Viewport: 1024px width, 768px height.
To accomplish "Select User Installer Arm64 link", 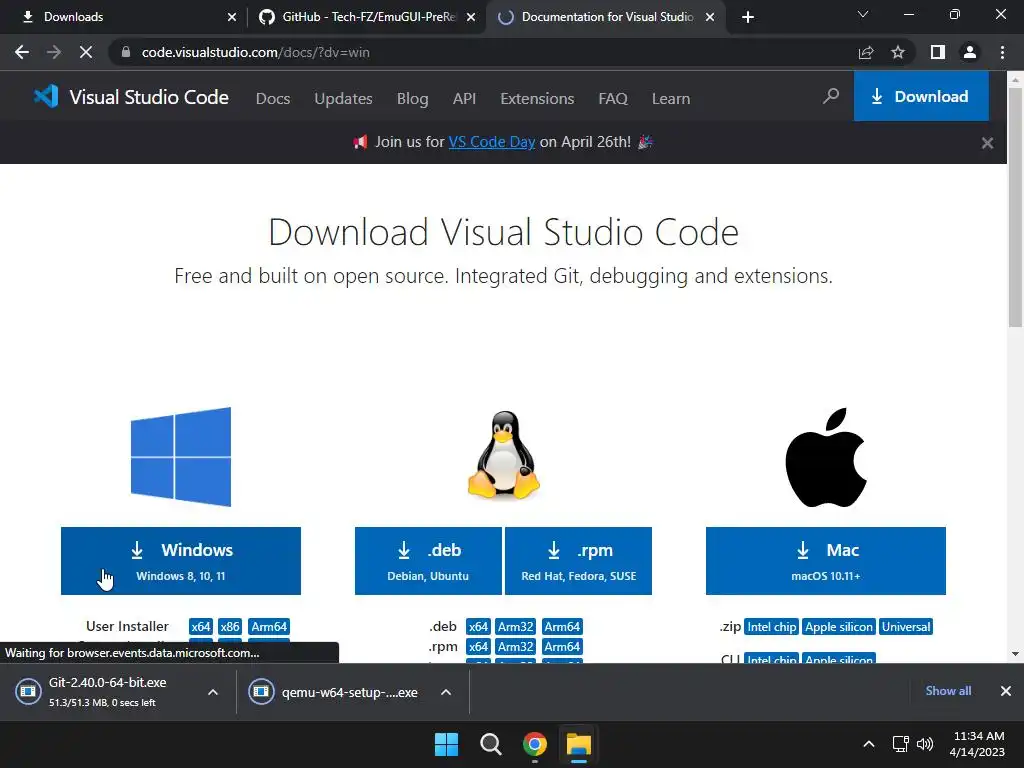I will pos(269,626).
